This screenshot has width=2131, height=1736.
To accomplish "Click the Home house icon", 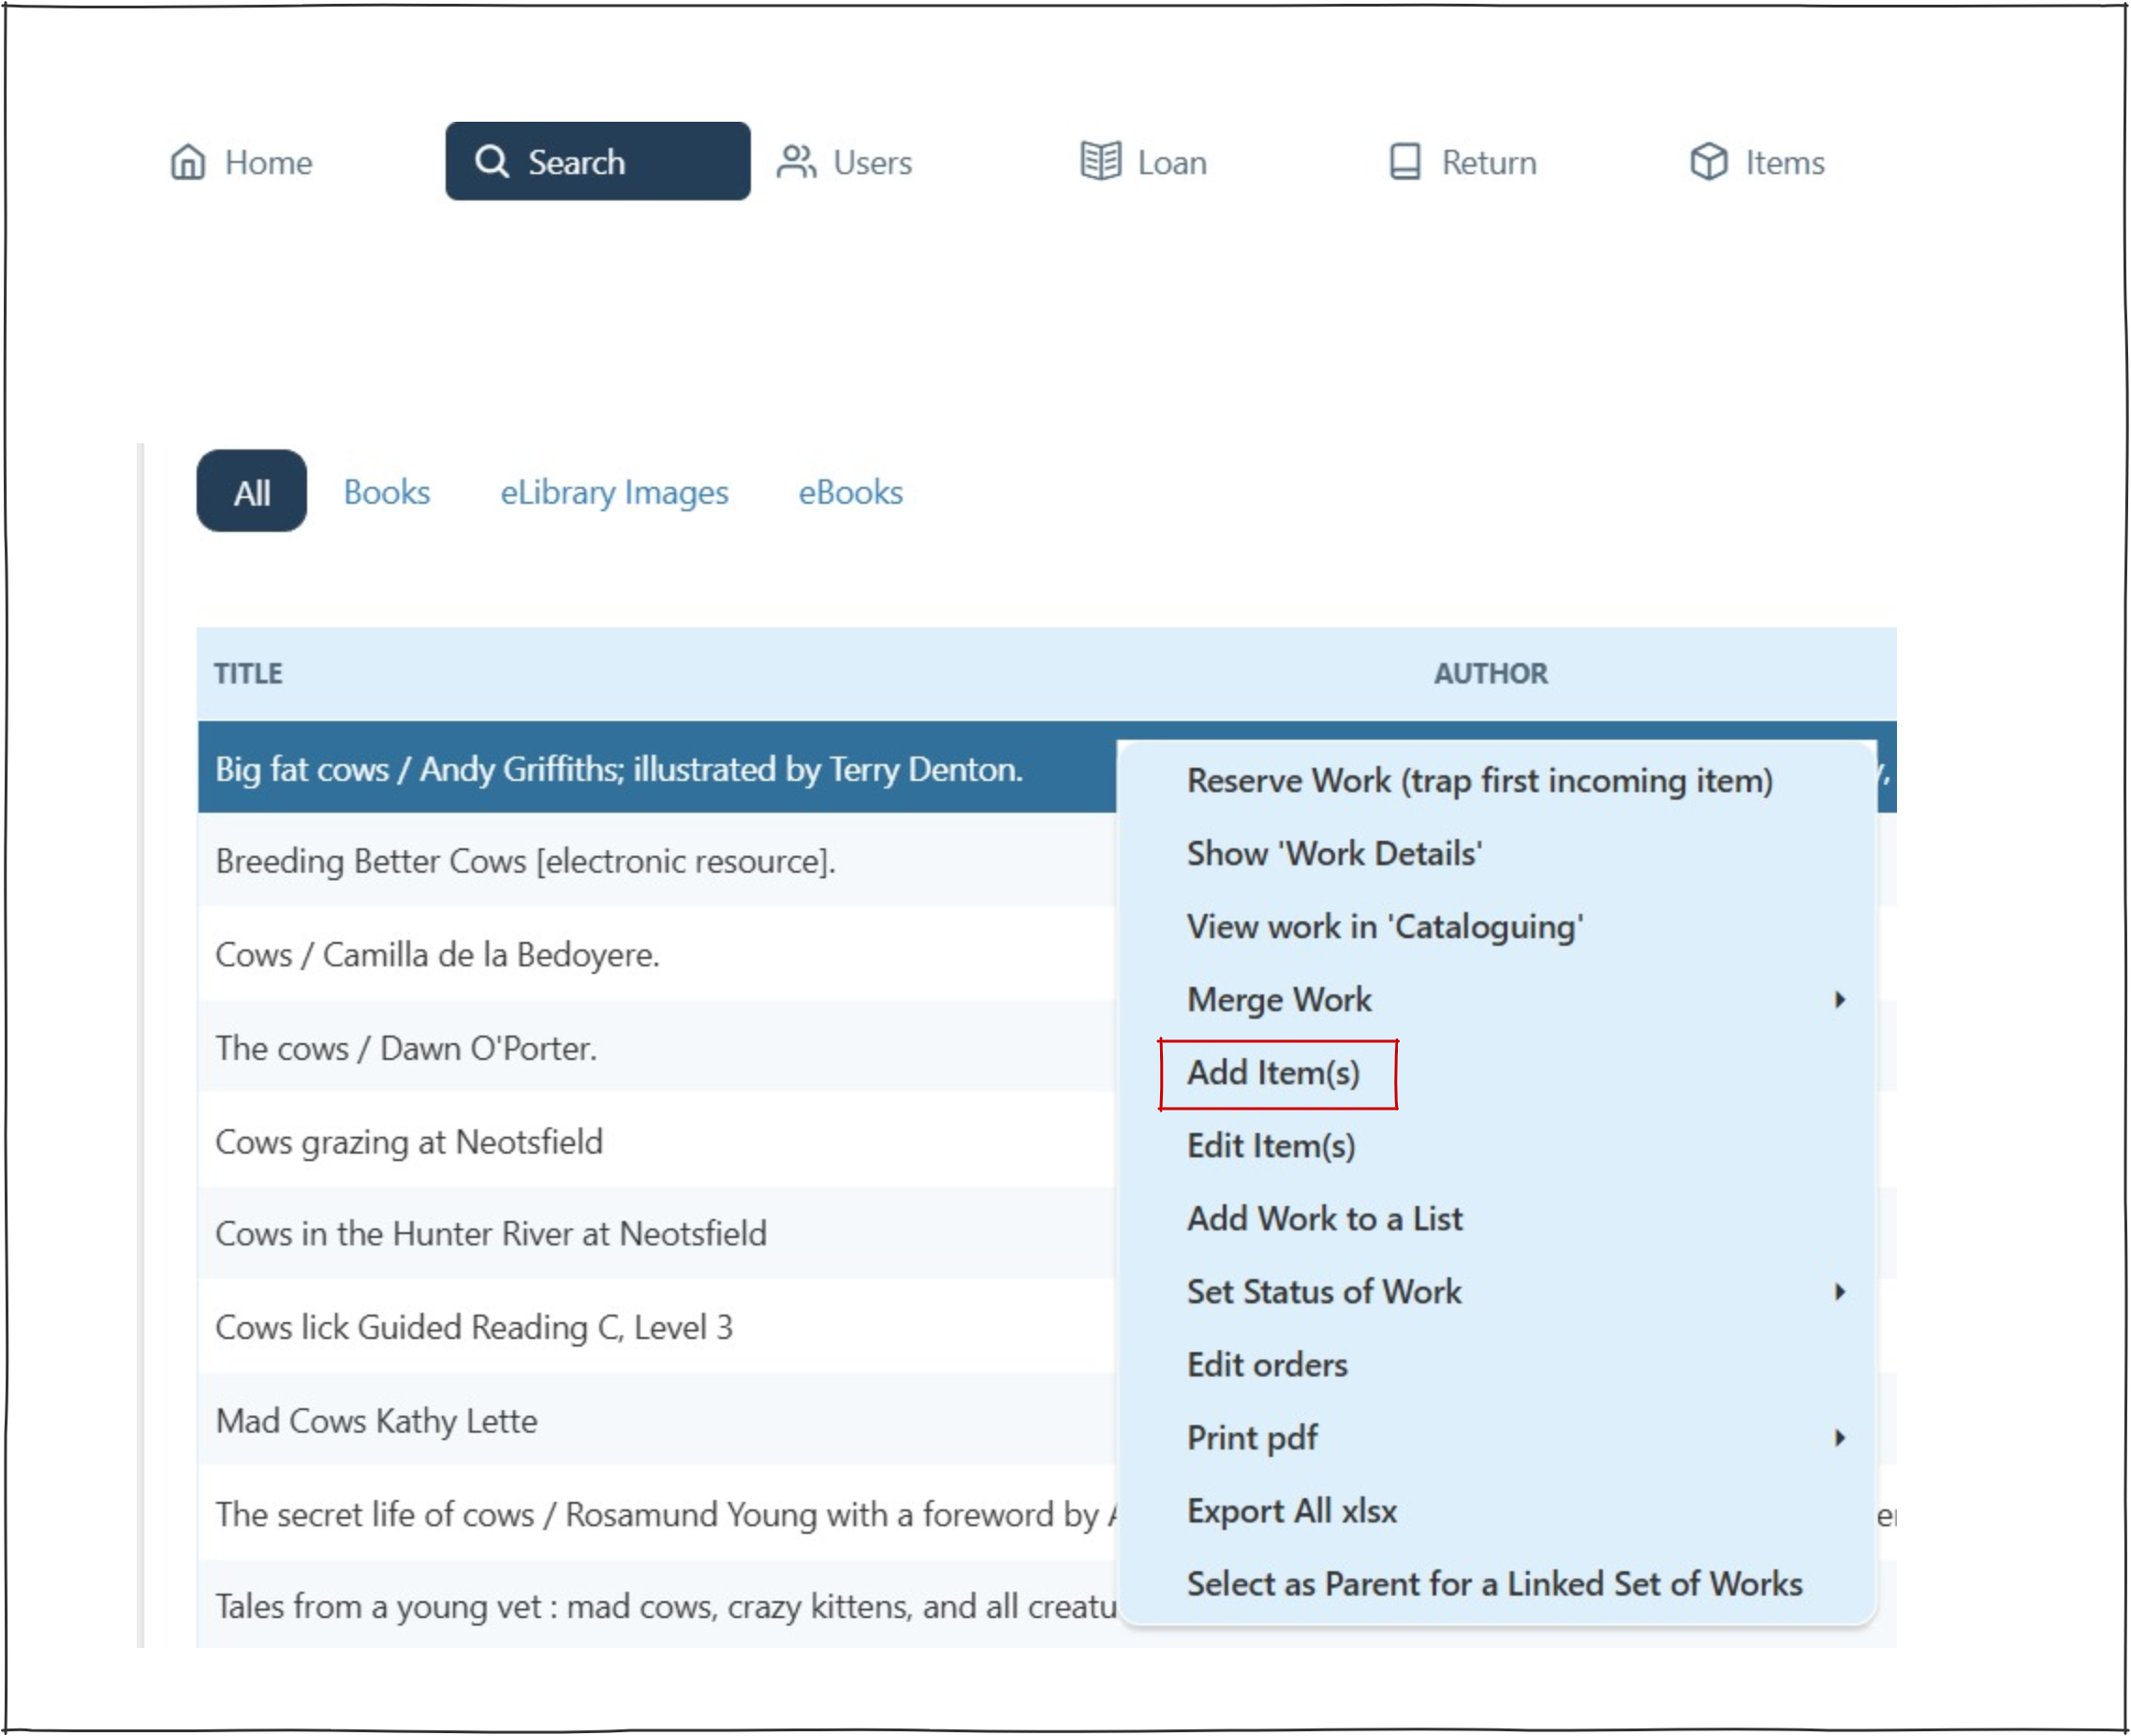I will click(x=188, y=161).
